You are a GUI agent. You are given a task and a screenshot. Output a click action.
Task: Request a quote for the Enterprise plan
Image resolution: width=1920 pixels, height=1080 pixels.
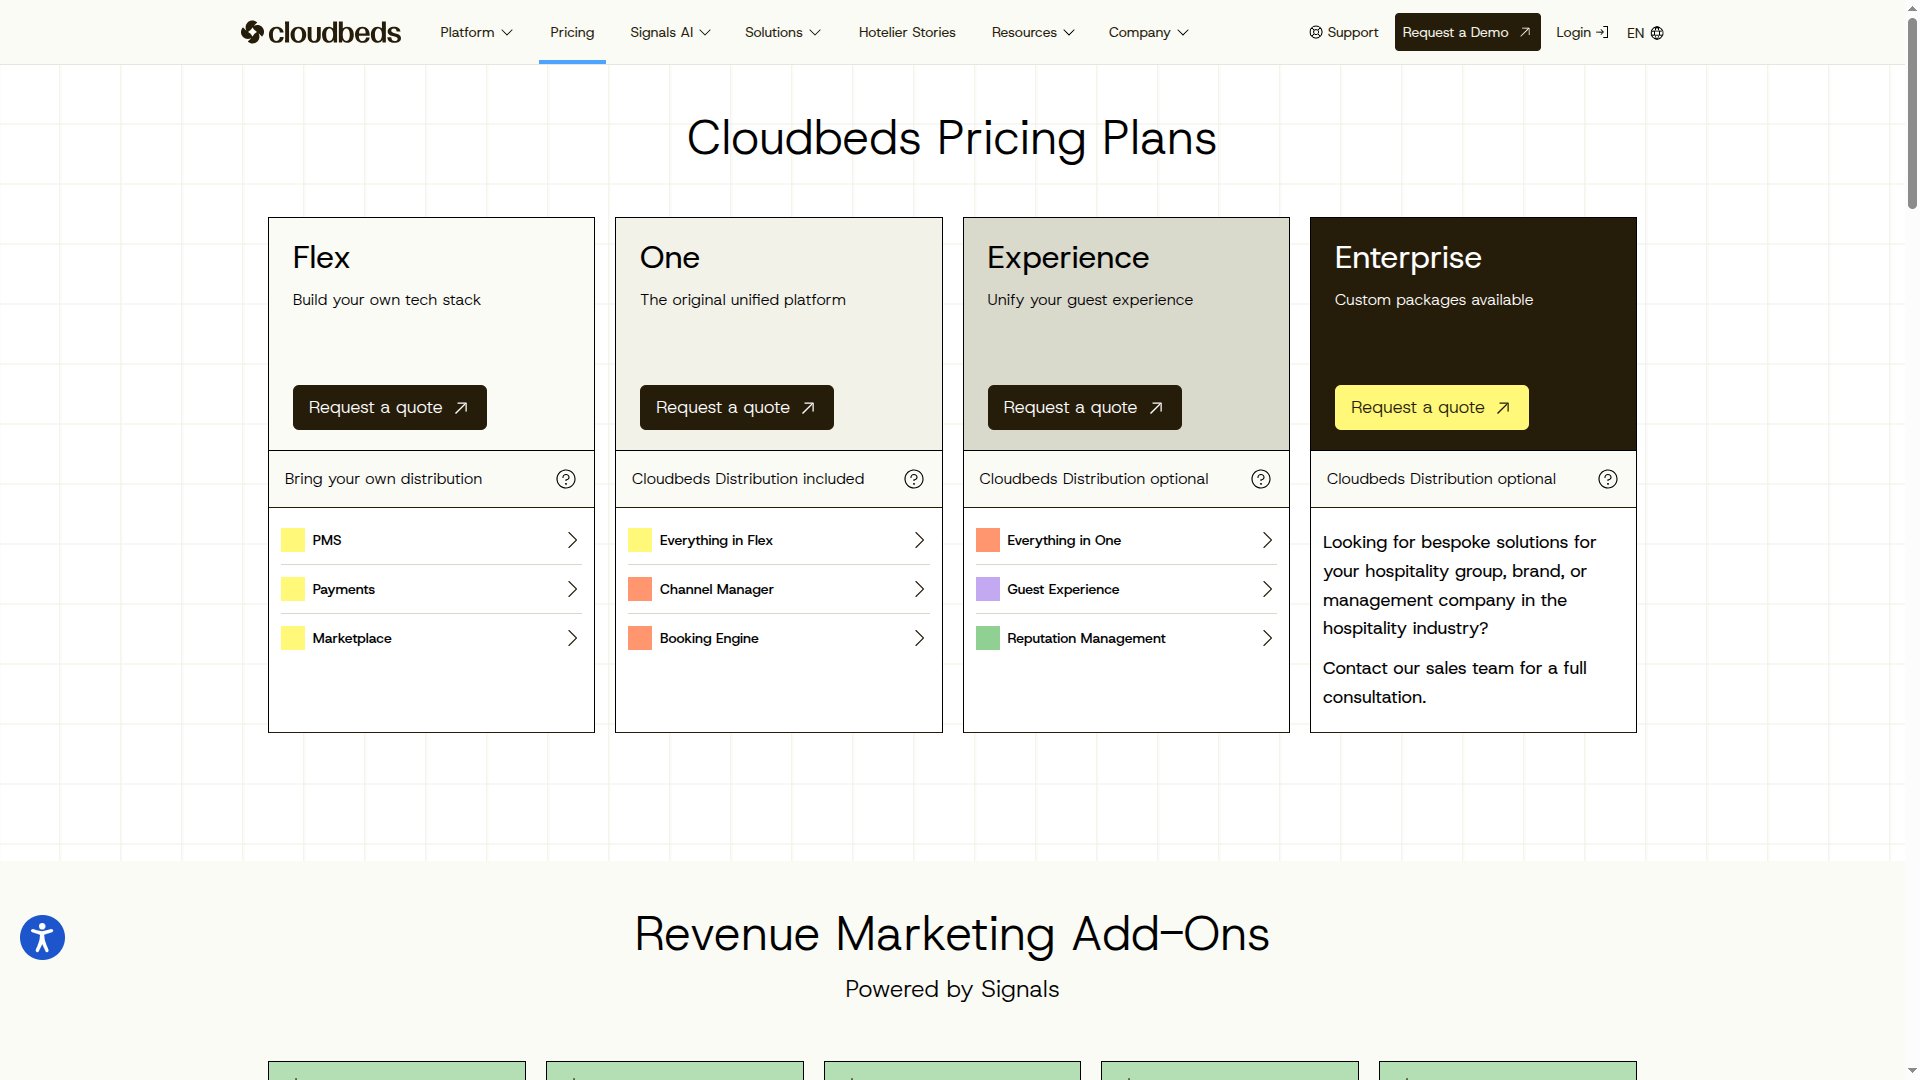1430,407
